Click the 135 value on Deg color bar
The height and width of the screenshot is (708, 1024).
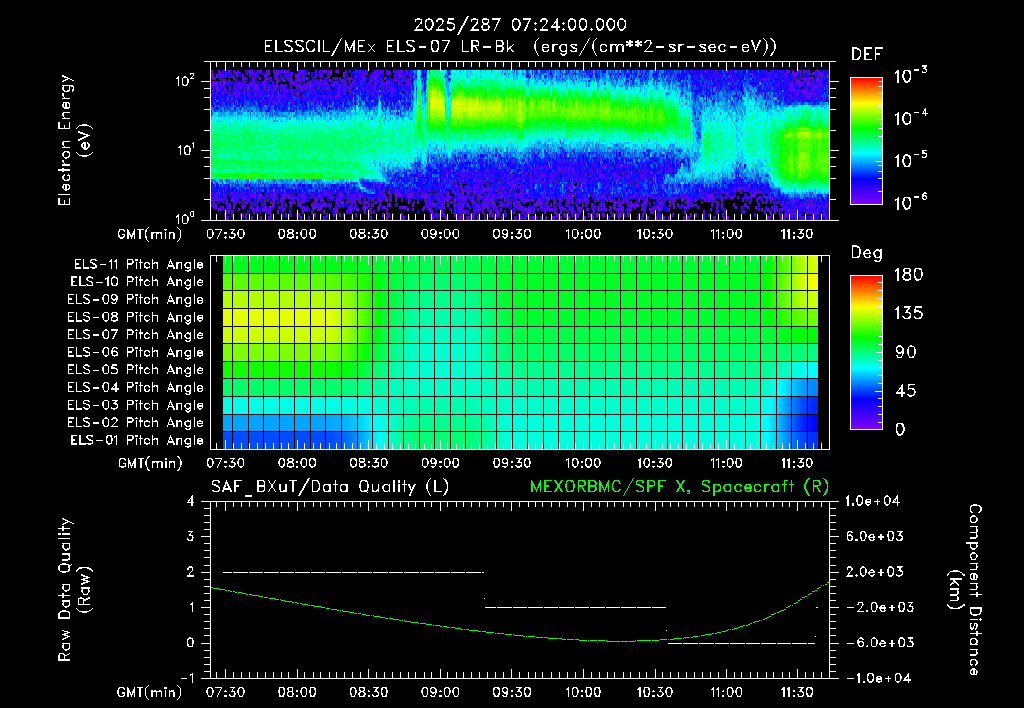[x=908, y=314]
